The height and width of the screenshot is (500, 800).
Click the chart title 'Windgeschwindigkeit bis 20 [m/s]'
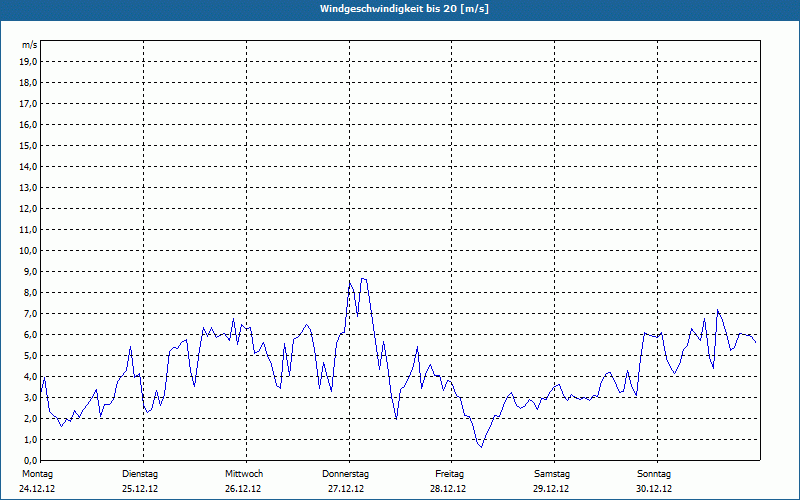click(404, 9)
